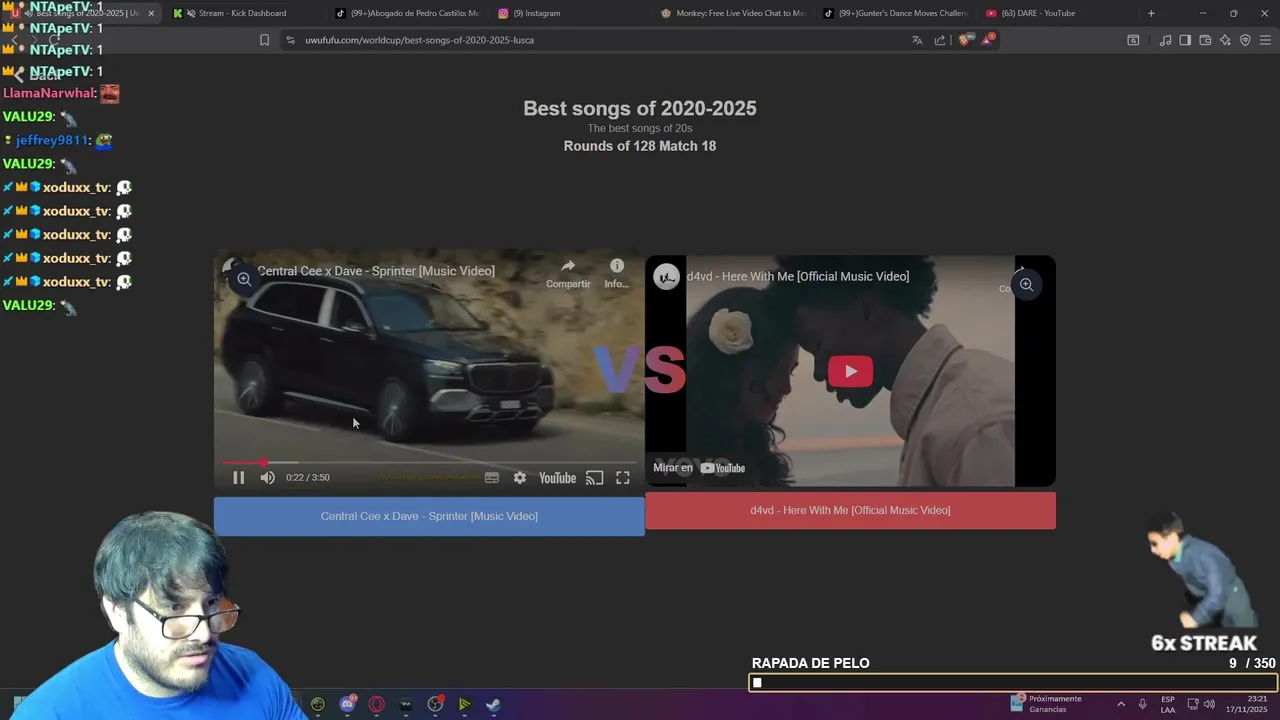Open d4vd video via Mirar en YouTube

[x=699, y=467]
